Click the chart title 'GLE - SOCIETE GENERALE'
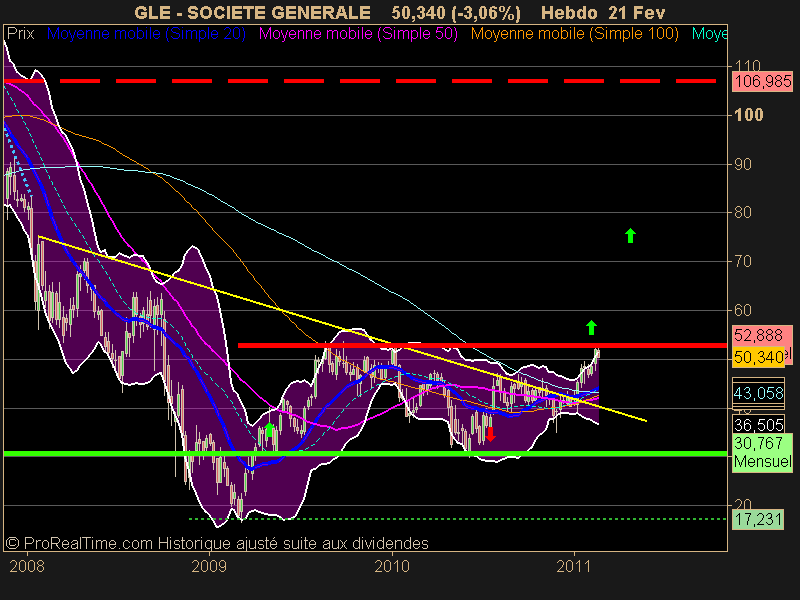Screen dimensions: 800x600 [252, 12]
